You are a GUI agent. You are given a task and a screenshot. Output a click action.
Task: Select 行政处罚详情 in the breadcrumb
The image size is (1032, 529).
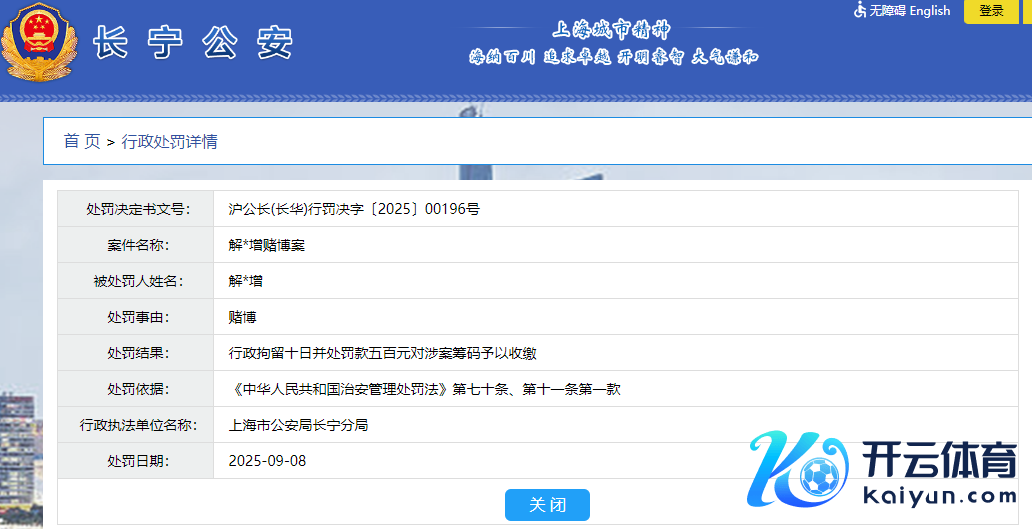point(169,142)
